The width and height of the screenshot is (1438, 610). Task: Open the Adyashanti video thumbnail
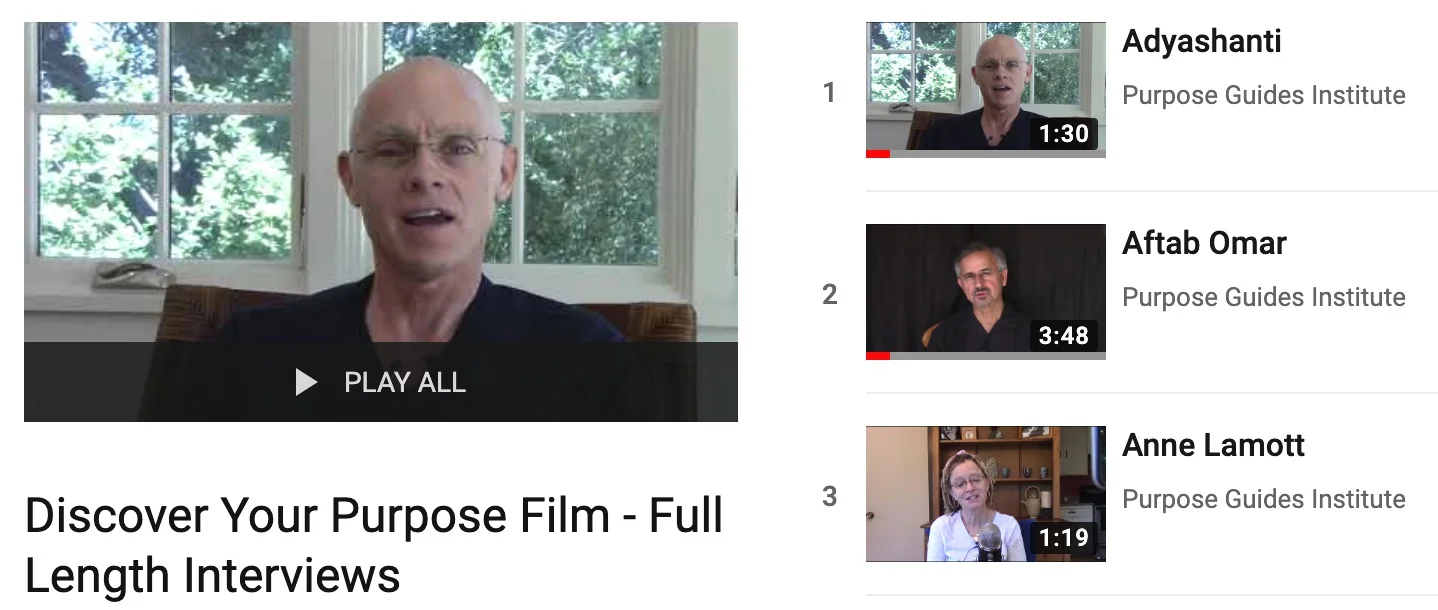(x=986, y=89)
